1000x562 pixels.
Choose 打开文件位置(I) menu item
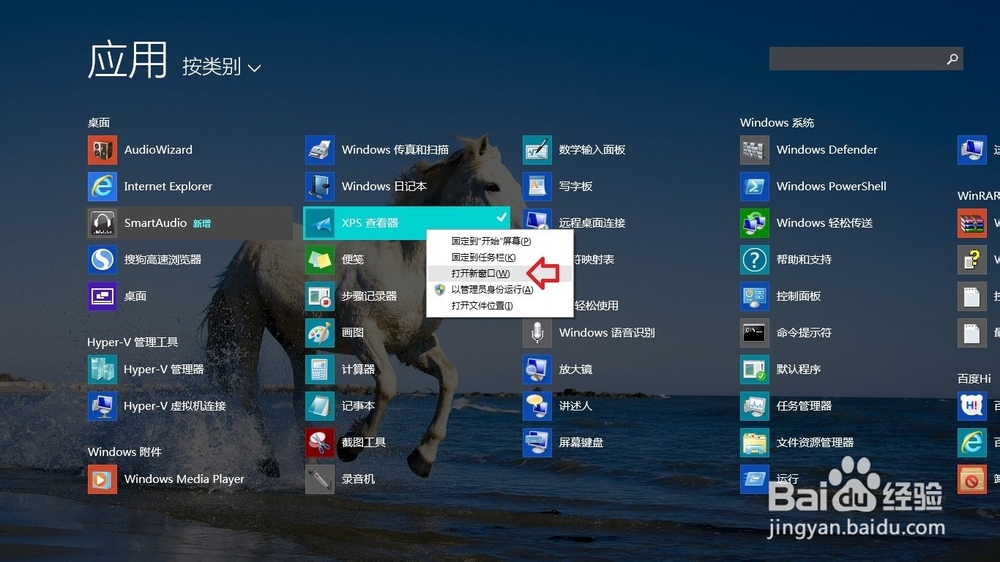click(x=499, y=306)
